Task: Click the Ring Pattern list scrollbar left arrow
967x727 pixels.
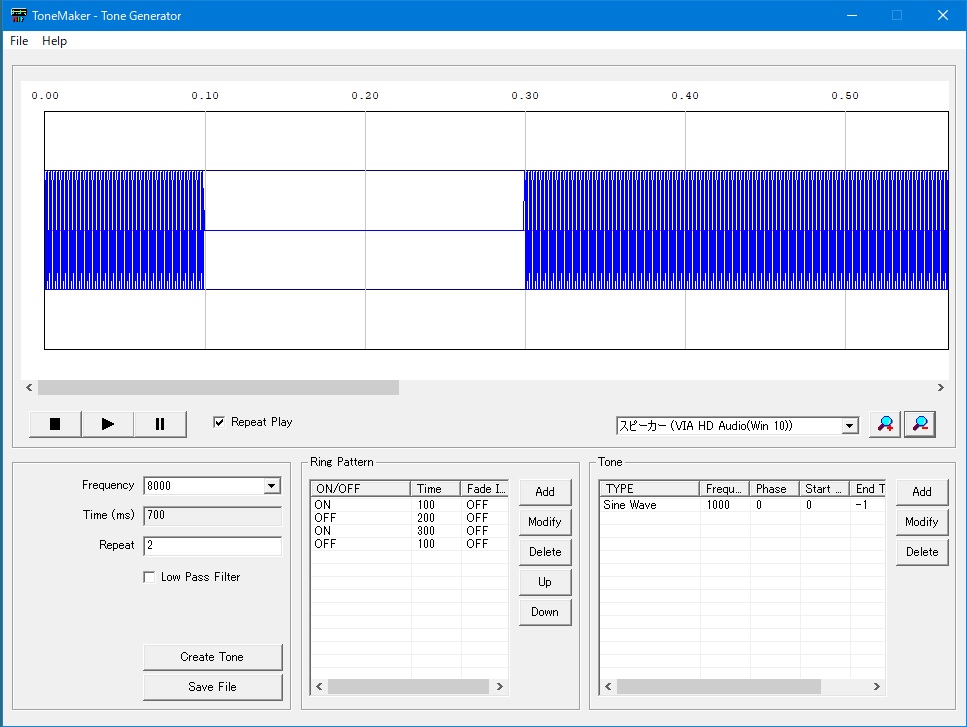Action: click(x=319, y=686)
